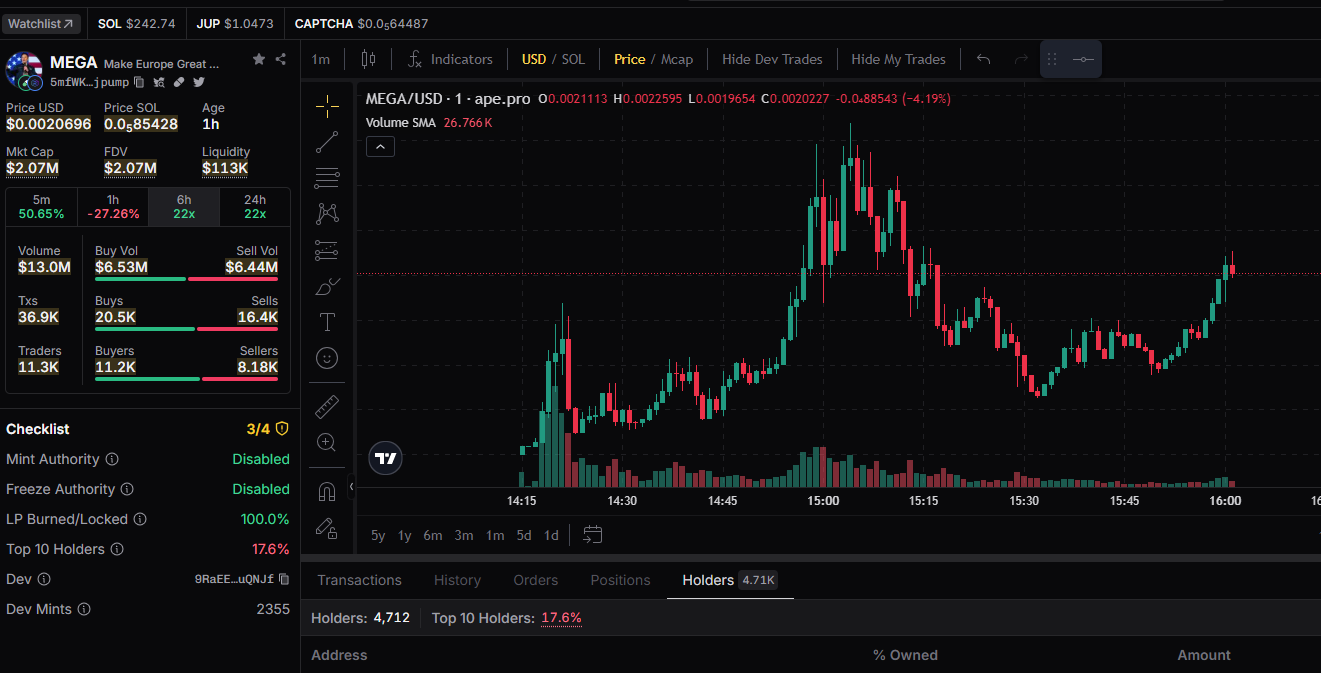Viewport: 1321px width, 673px height.
Task: Switch to the History tab
Action: 457,580
